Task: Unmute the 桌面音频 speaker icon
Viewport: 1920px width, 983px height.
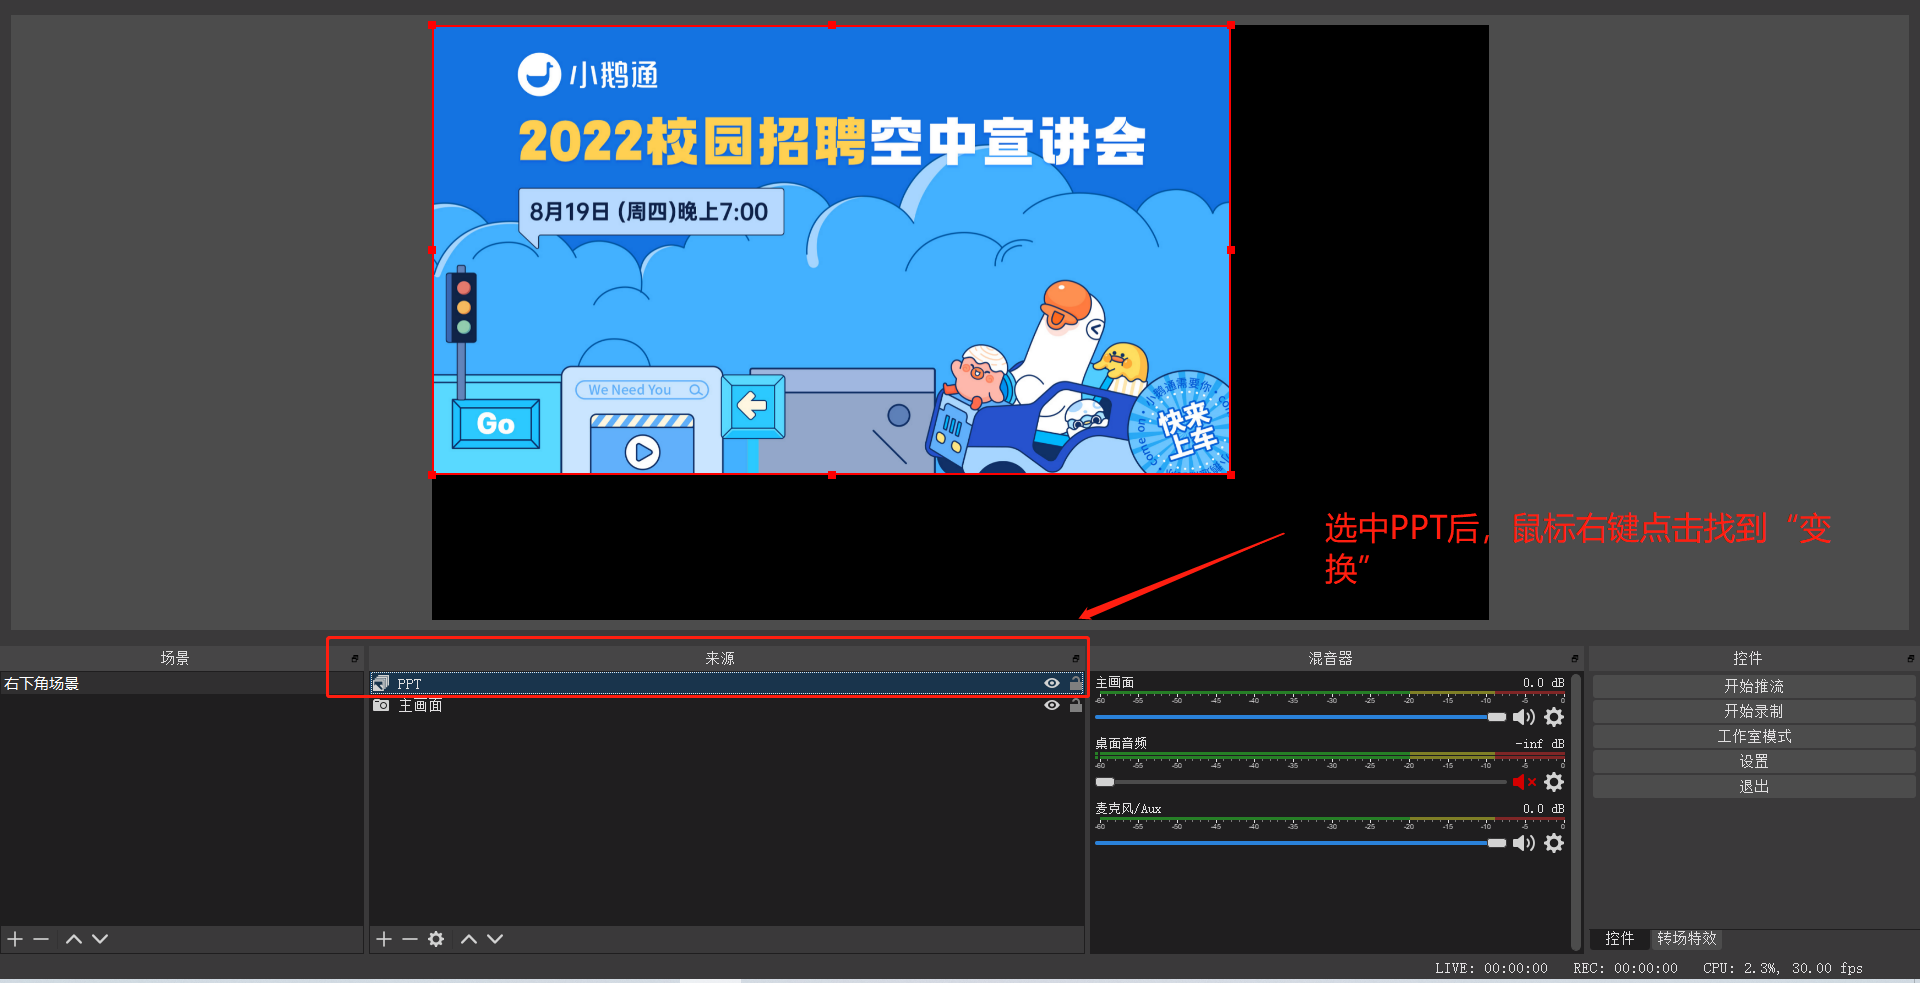Action: (1524, 782)
